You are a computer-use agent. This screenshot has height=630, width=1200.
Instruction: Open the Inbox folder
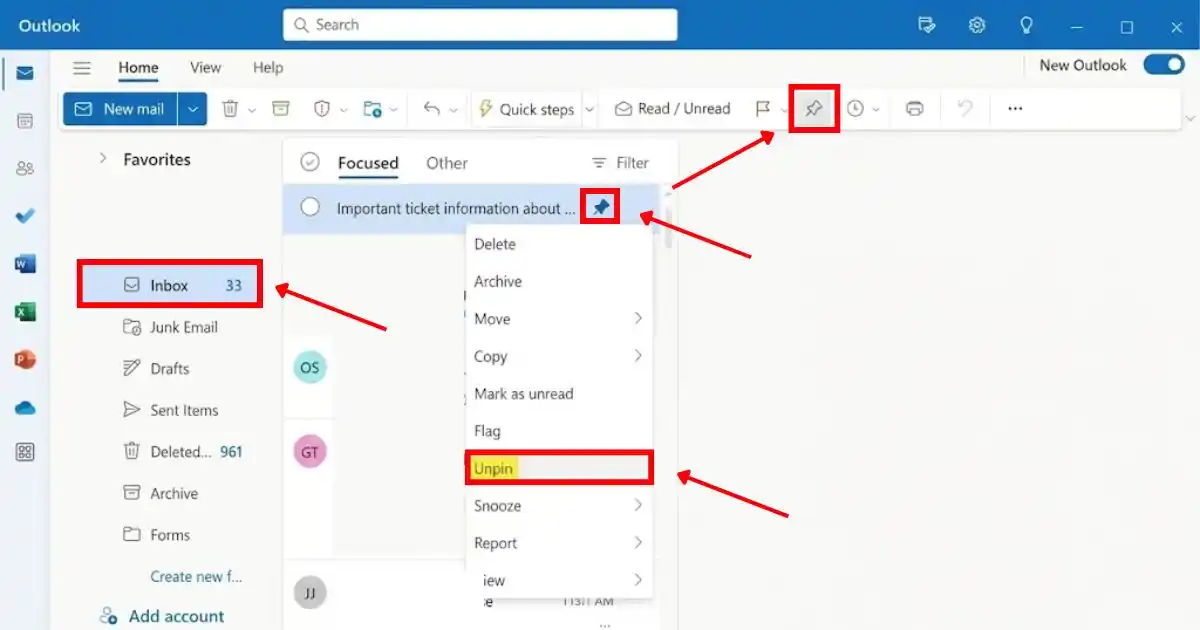coord(170,285)
